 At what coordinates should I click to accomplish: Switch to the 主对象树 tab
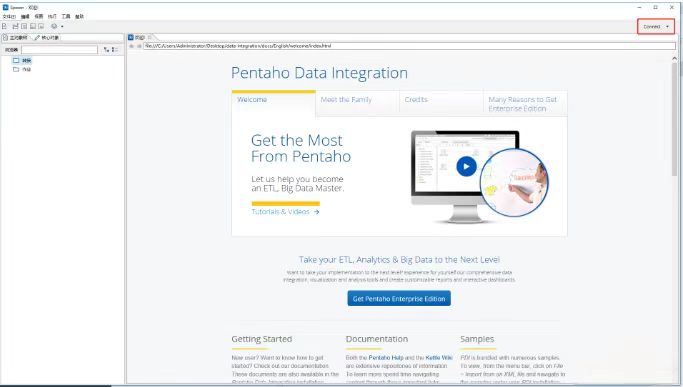pyautogui.click(x=15, y=38)
